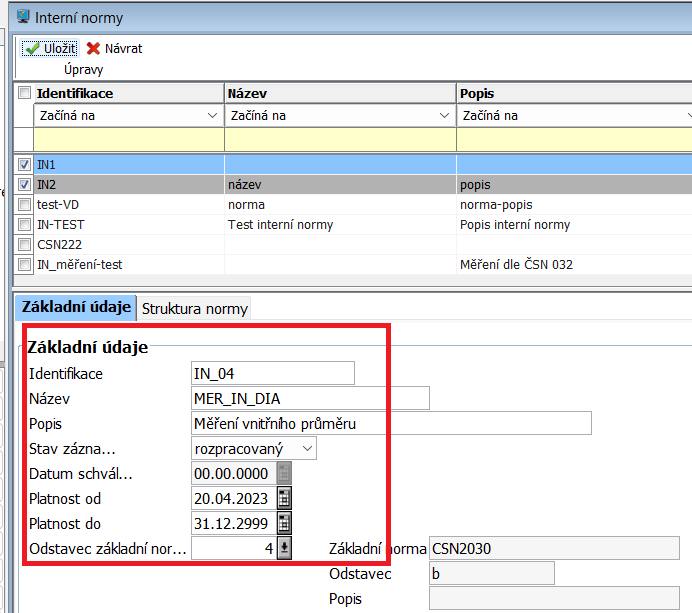692x613 pixels.
Task: Sort by the Popis column header
Action: [572, 93]
